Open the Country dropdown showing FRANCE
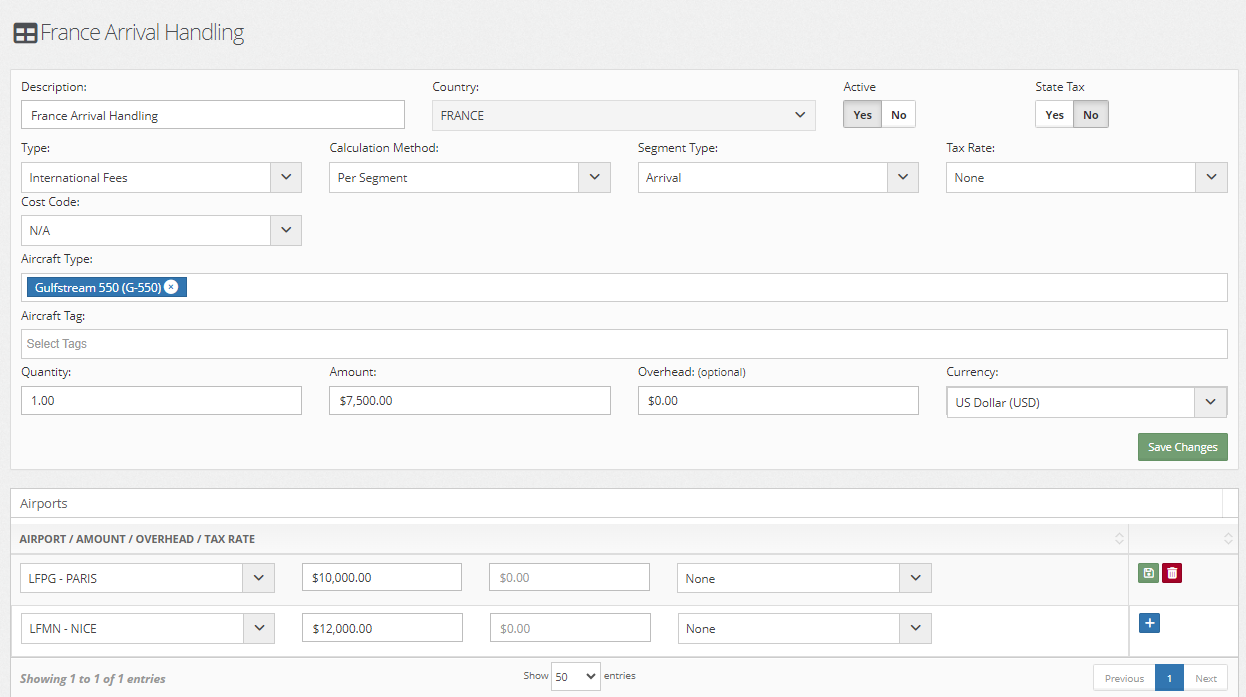 pos(624,115)
